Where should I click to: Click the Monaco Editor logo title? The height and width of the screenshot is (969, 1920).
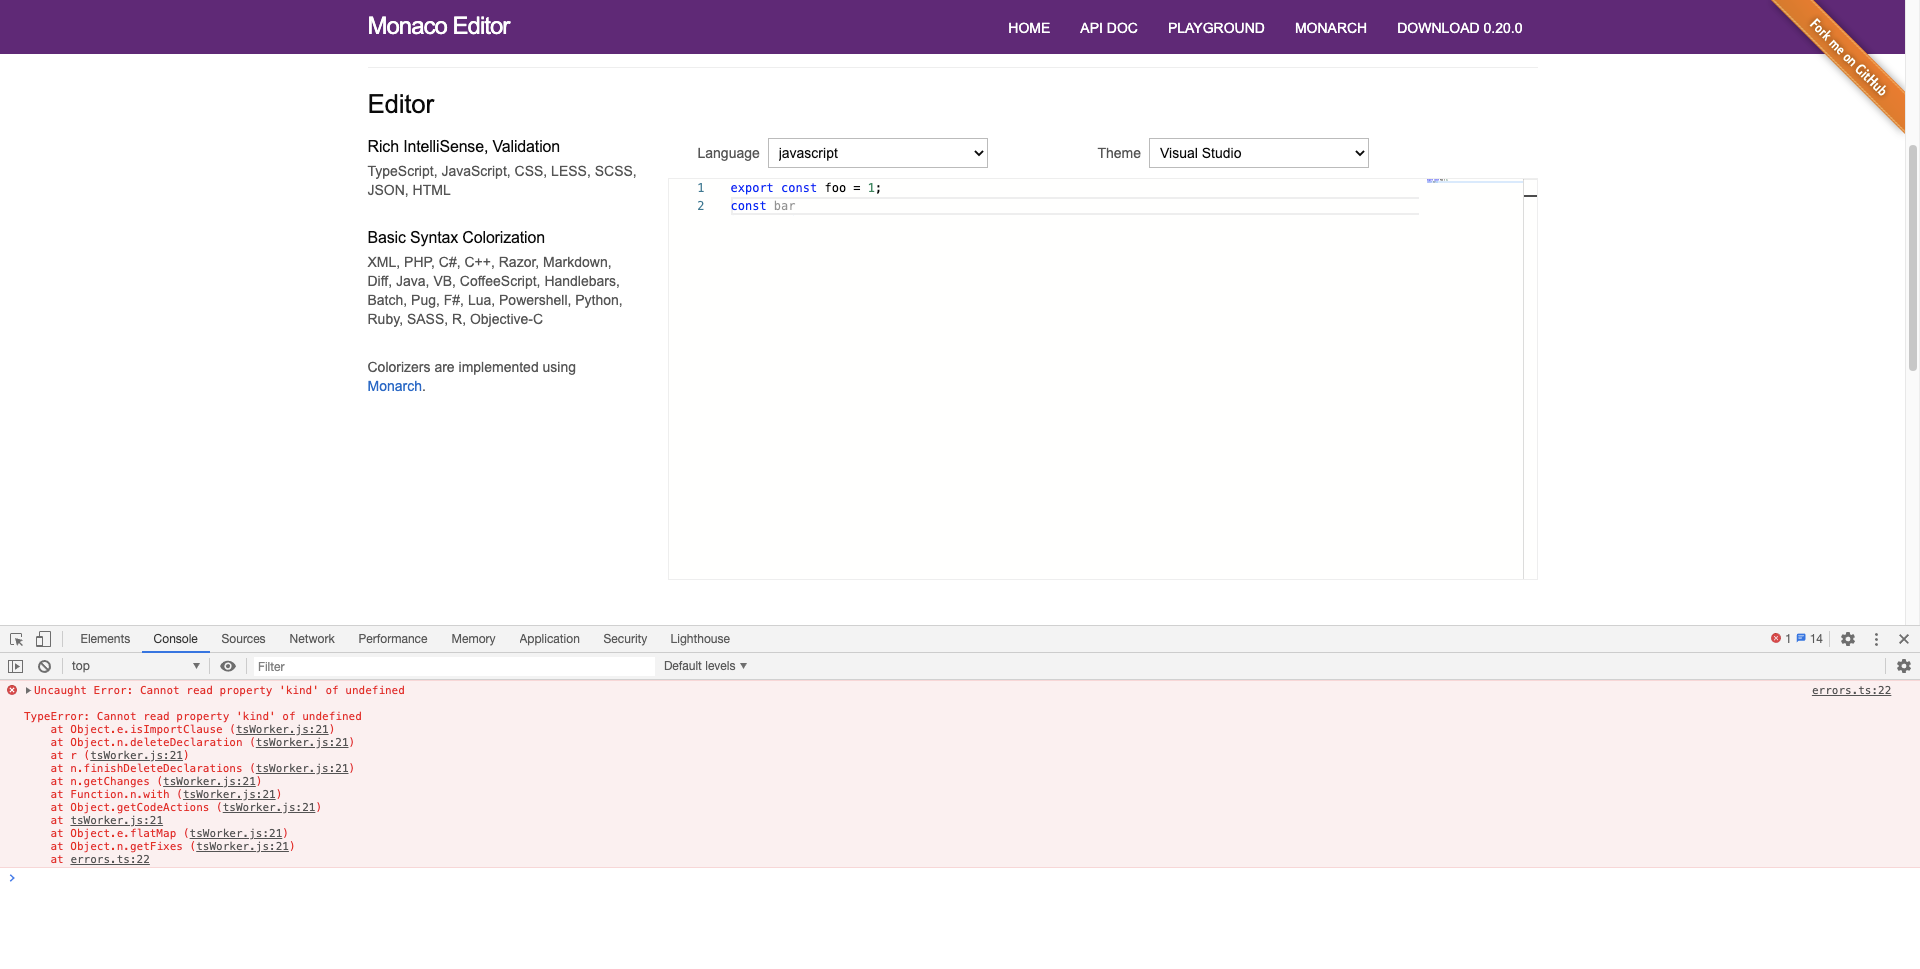click(x=439, y=26)
